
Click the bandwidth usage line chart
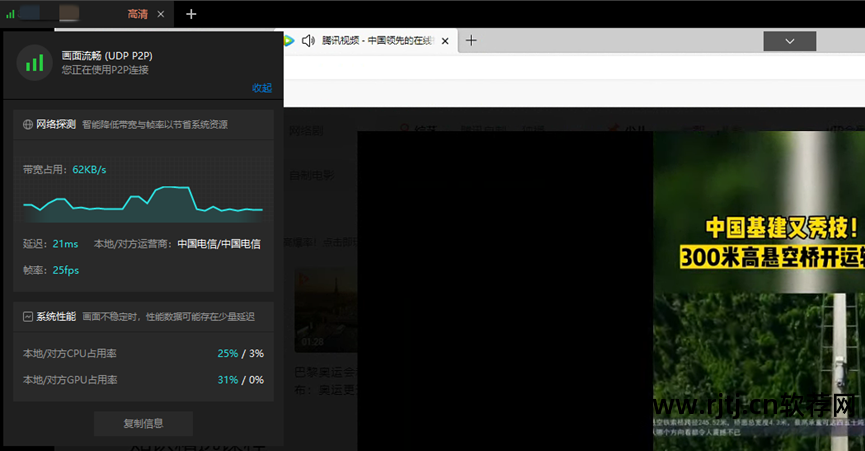pyautogui.click(x=143, y=204)
